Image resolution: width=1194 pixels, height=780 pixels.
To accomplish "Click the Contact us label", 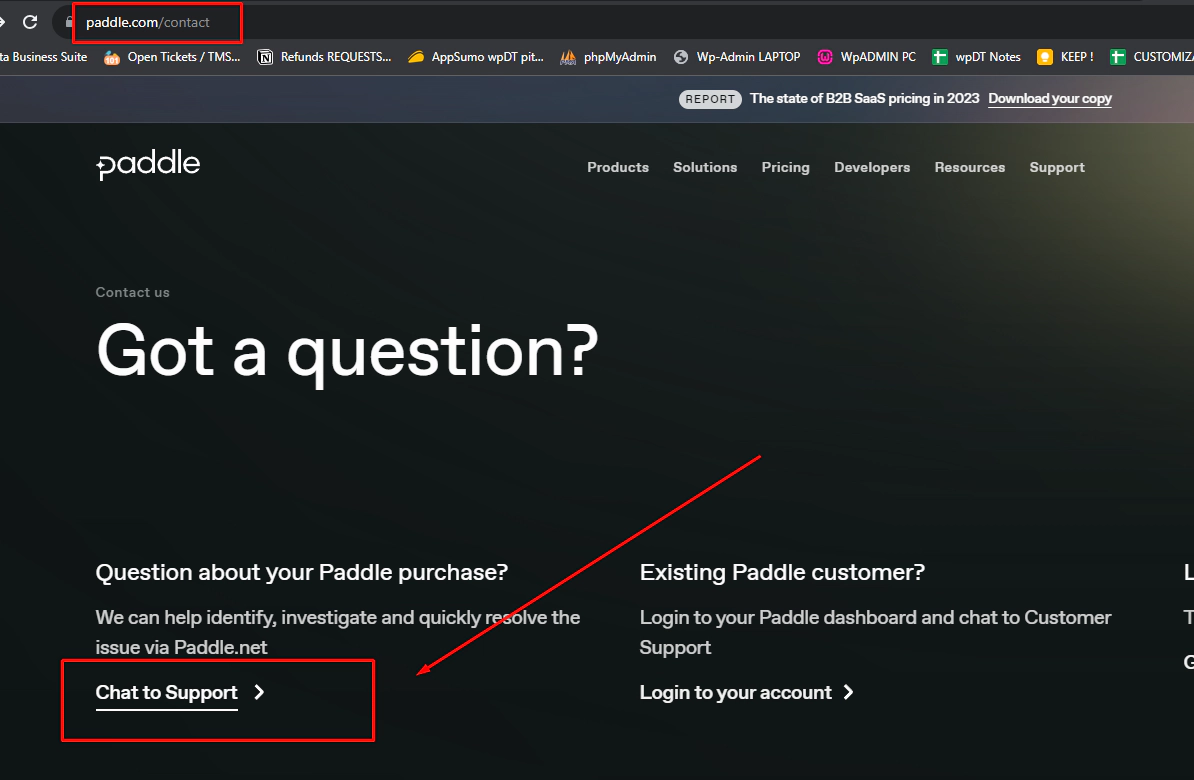I will coord(132,292).
